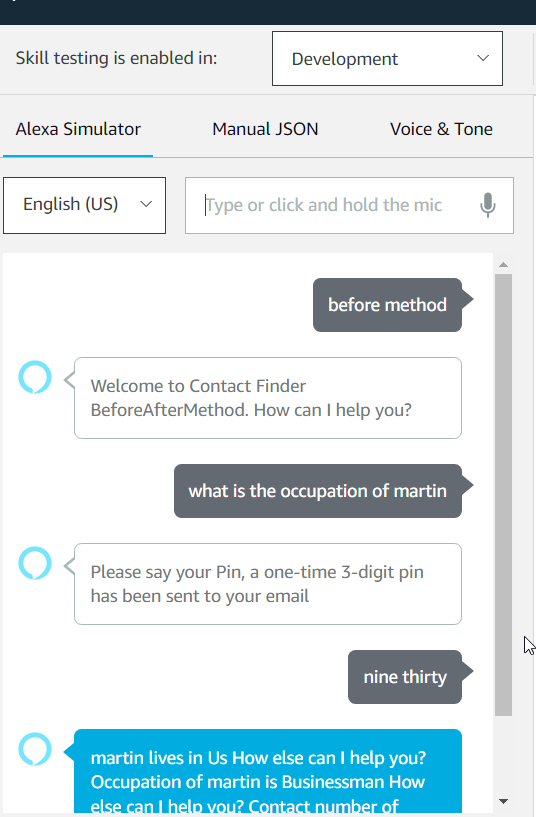Select the Alexa Simulator tab
Image resolution: width=536 pixels, height=817 pixels.
click(x=78, y=129)
